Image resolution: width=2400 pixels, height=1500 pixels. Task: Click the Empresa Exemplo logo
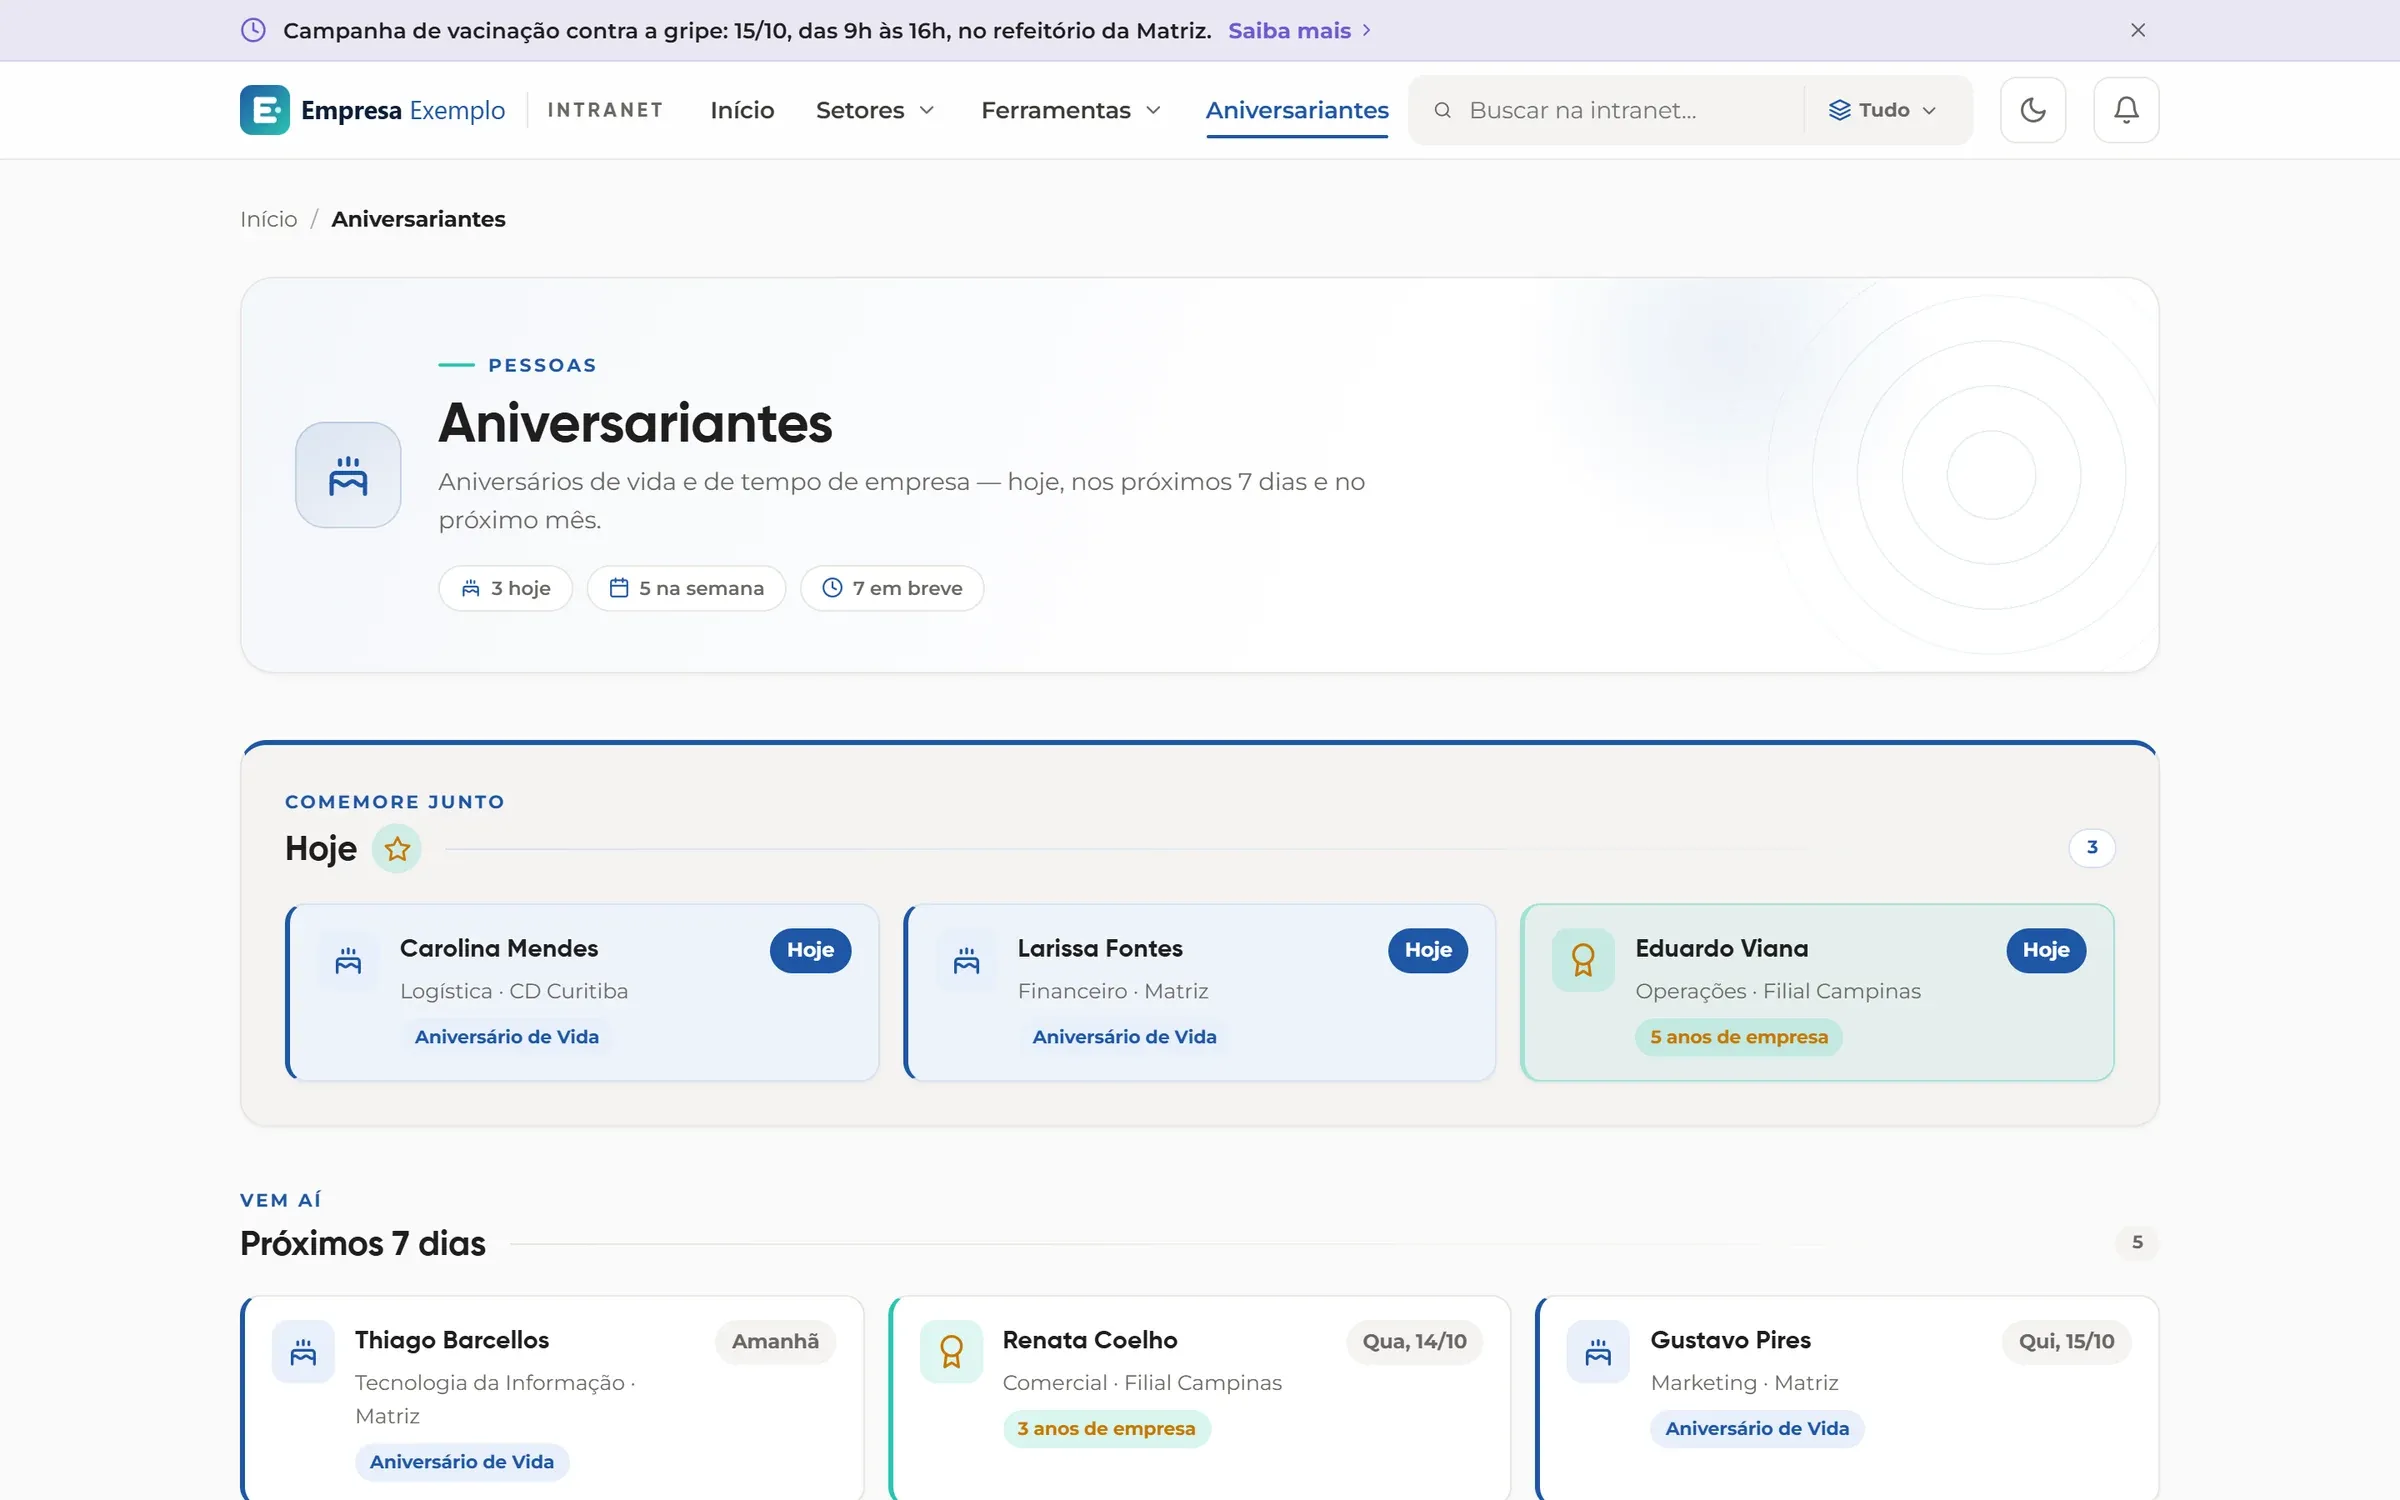[x=373, y=110]
